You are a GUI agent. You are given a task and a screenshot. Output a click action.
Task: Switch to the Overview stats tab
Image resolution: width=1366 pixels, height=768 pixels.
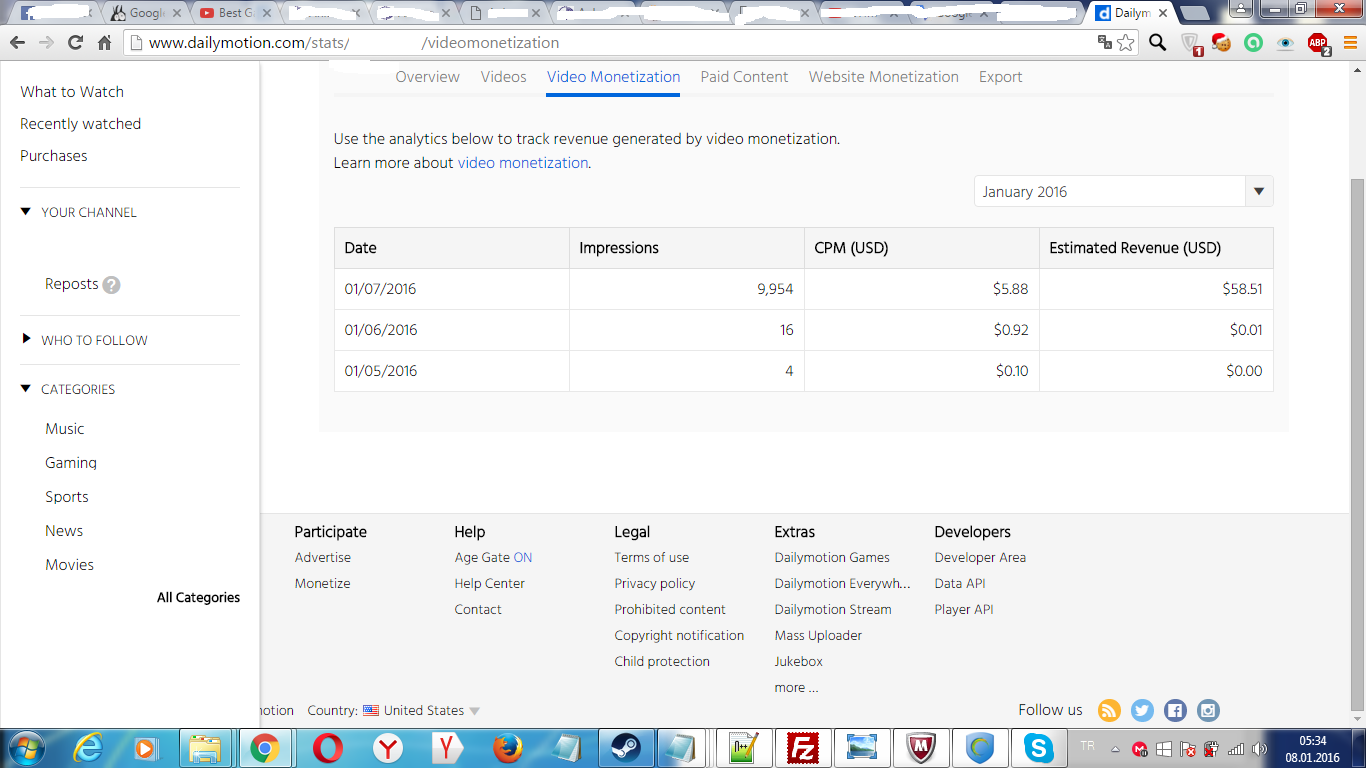coord(428,77)
